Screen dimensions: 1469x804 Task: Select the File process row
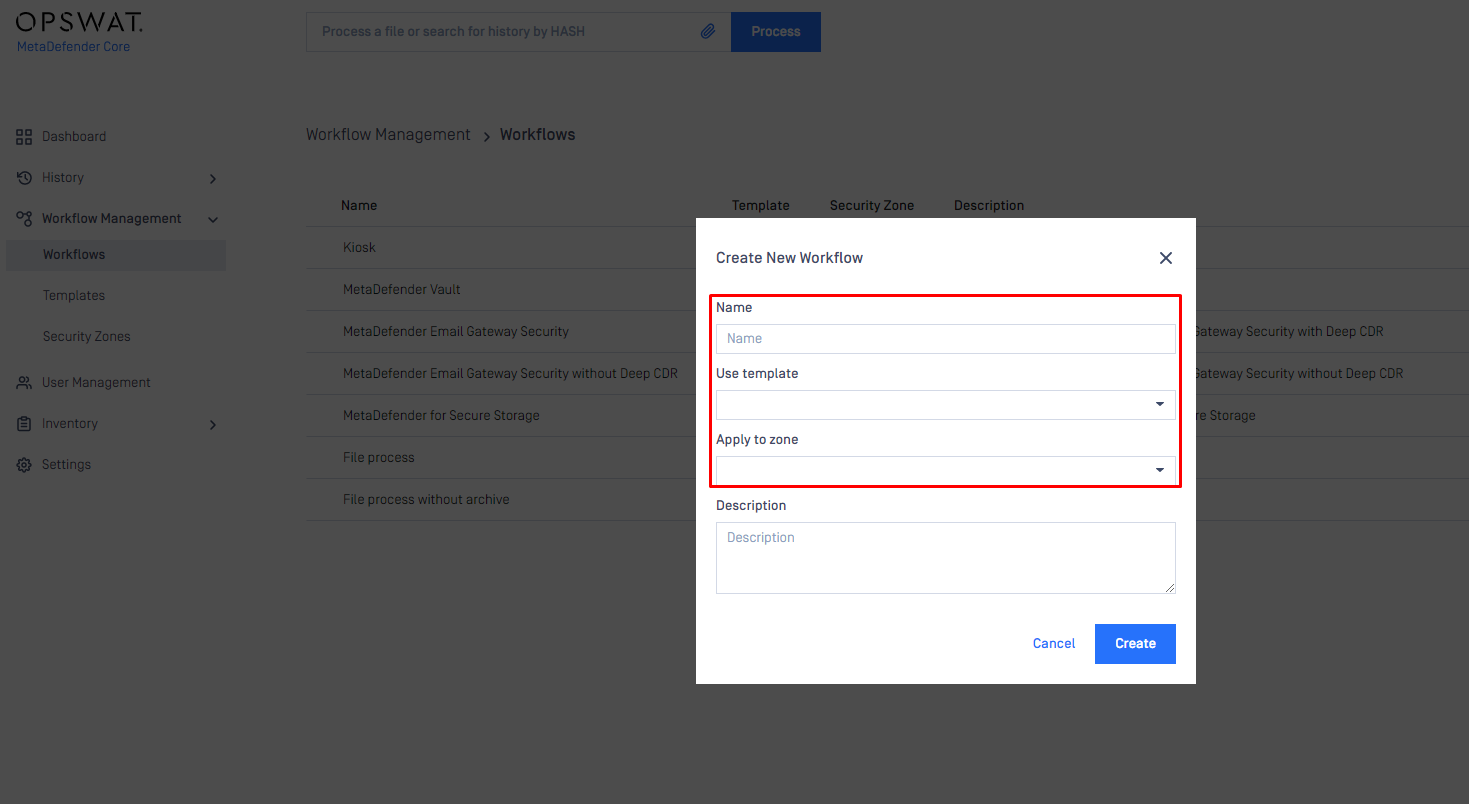click(379, 458)
